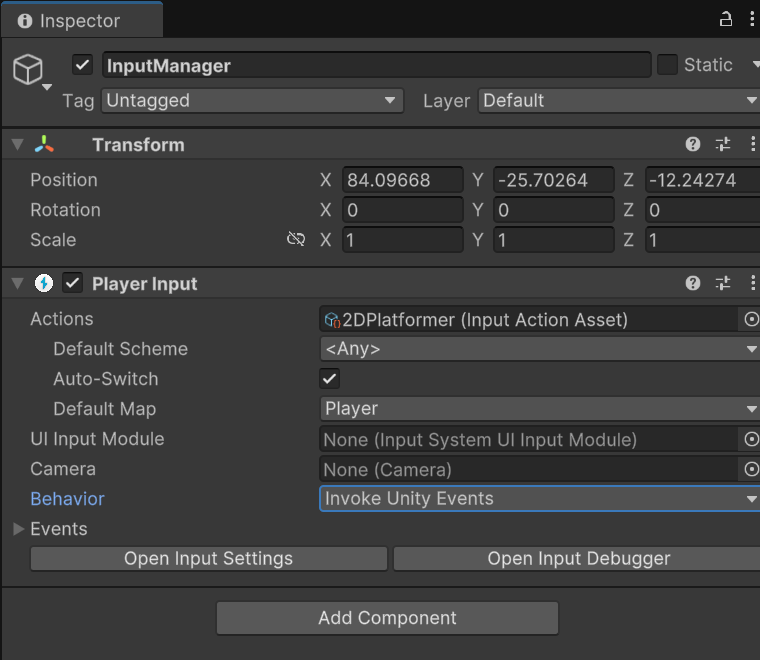Open Transform component presets icon
The image size is (760, 660).
pos(723,145)
